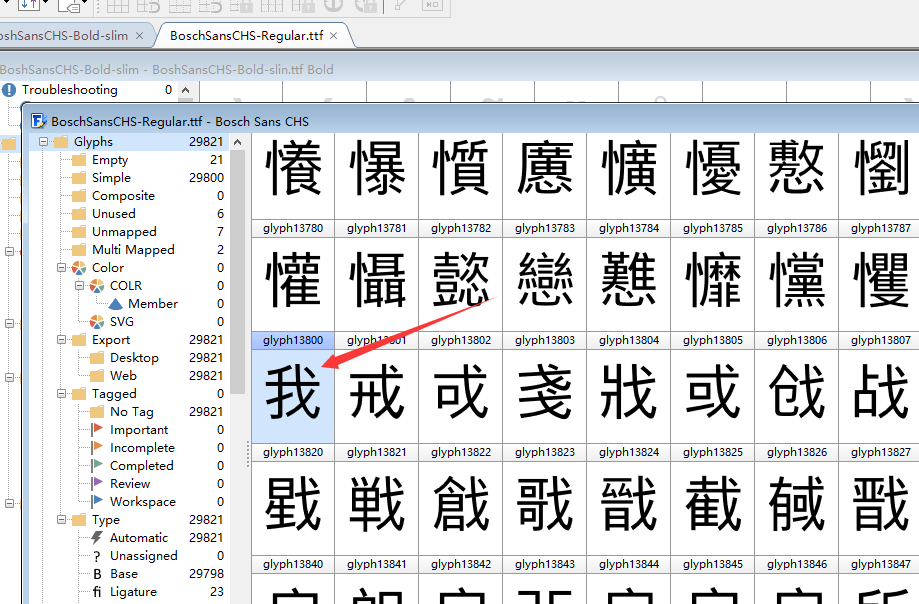Select glyph13807 thumbnail 战
This screenshot has width=919, height=604.
coord(879,395)
